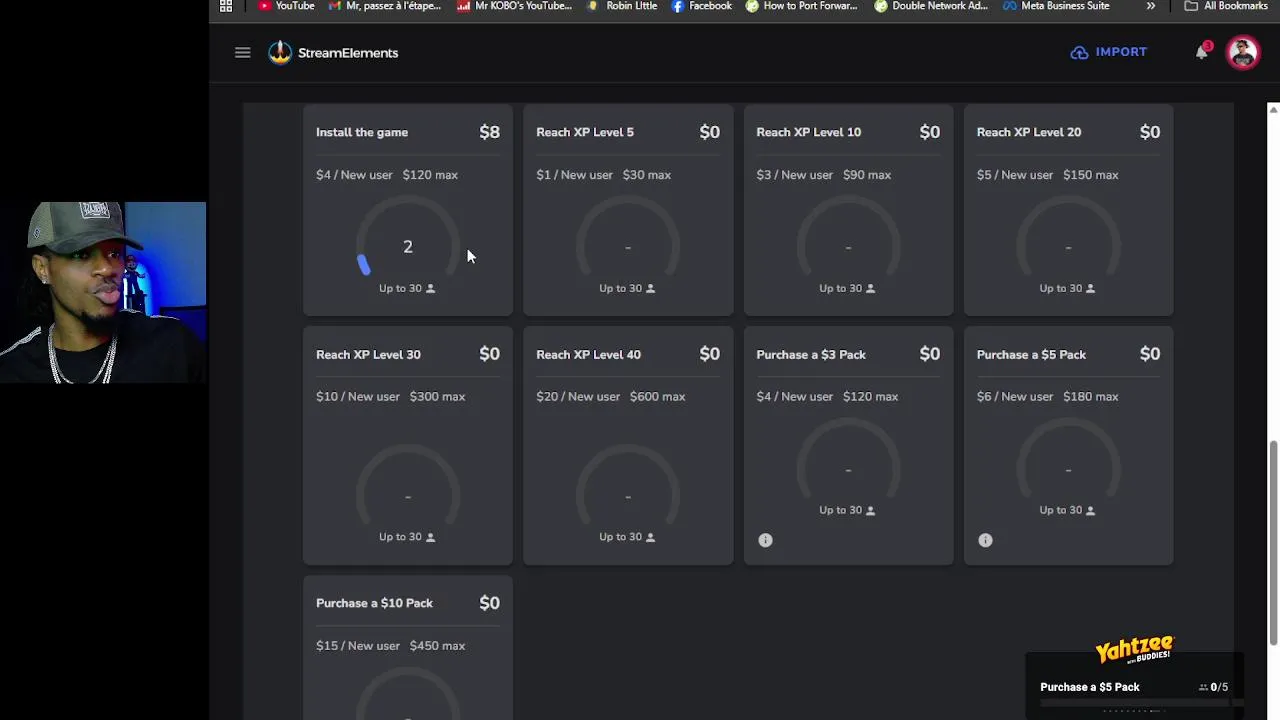Click the '$30 max' on XP Level 5
Screen dimensions: 1280x720
646,175
